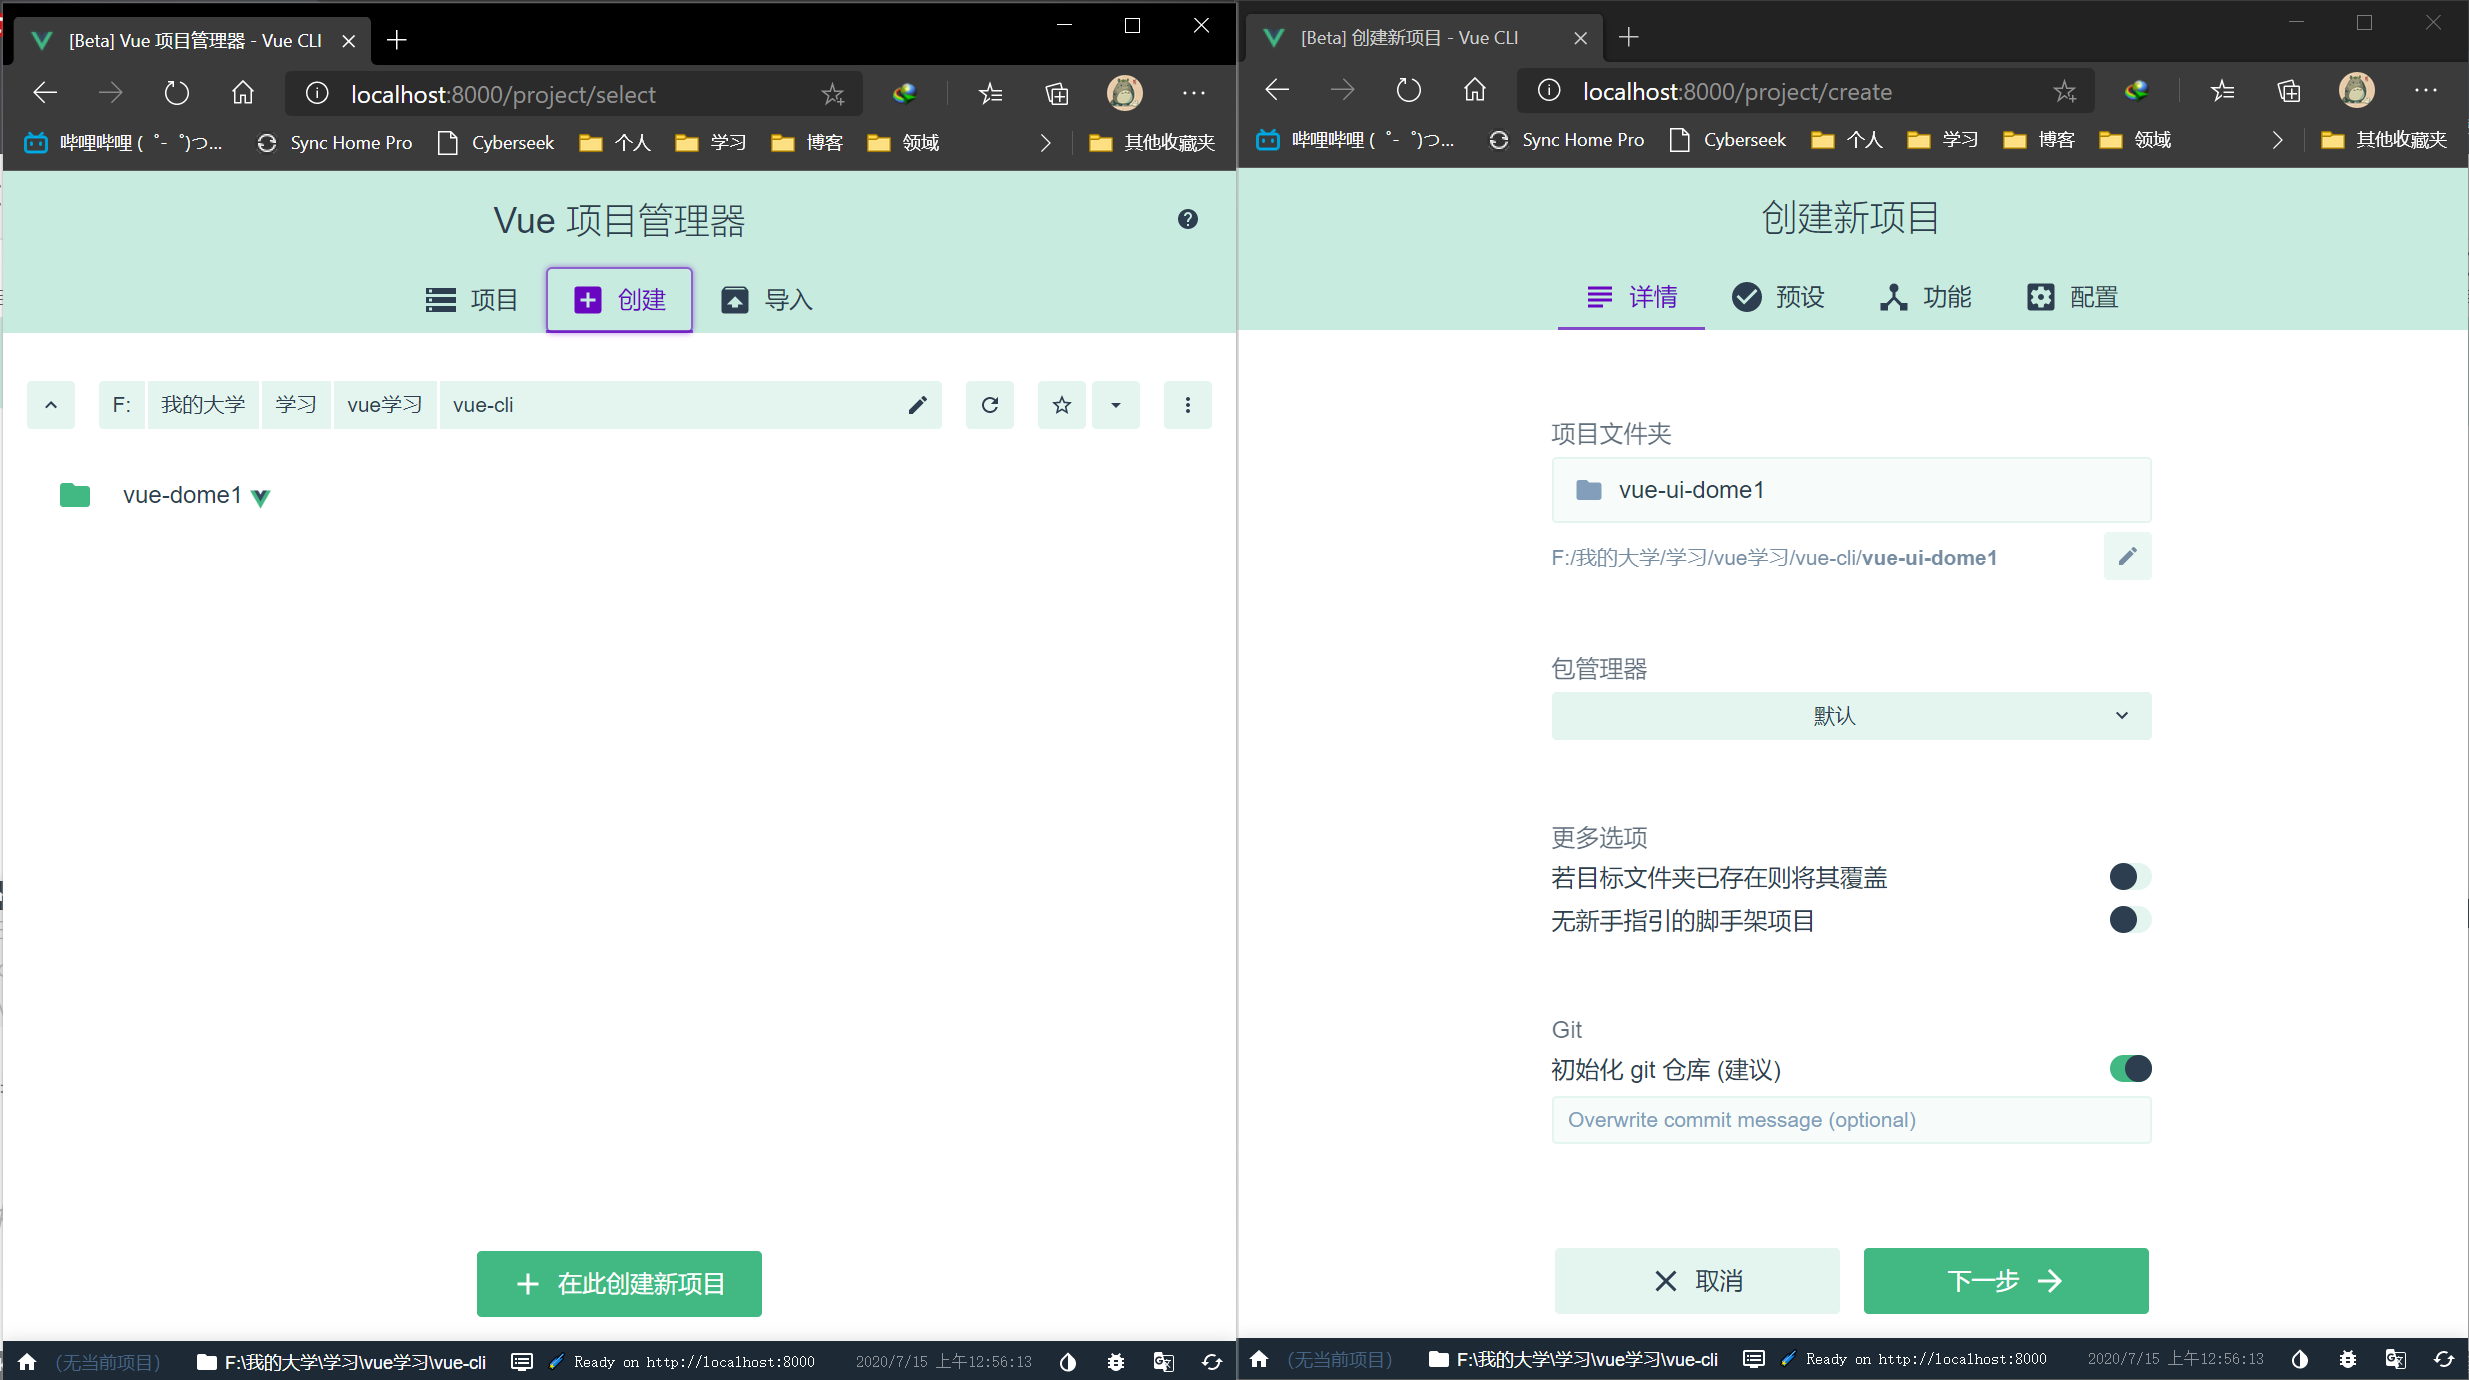The image size is (2469, 1380).
Task: Disable the initialize git repository toggle
Action: 2132,1068
